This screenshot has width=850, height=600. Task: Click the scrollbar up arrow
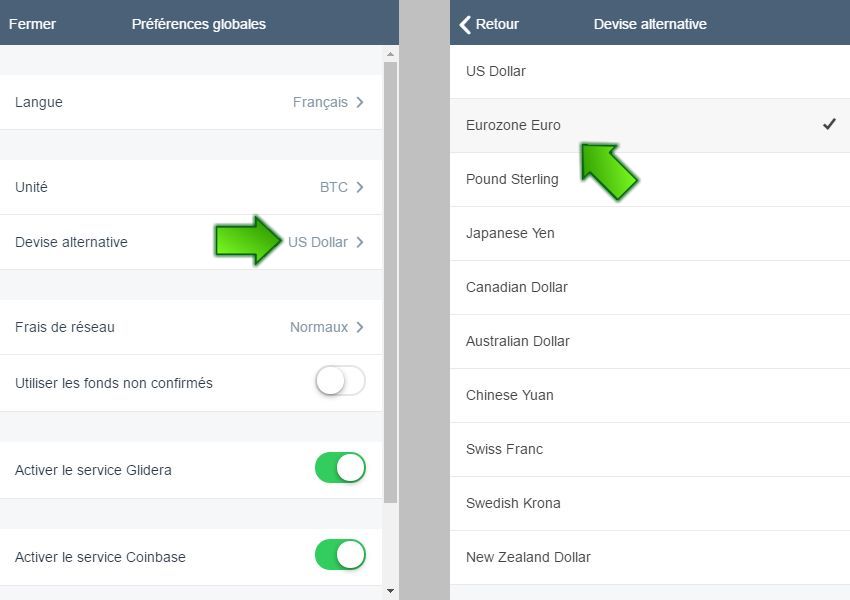click(390, 53)
